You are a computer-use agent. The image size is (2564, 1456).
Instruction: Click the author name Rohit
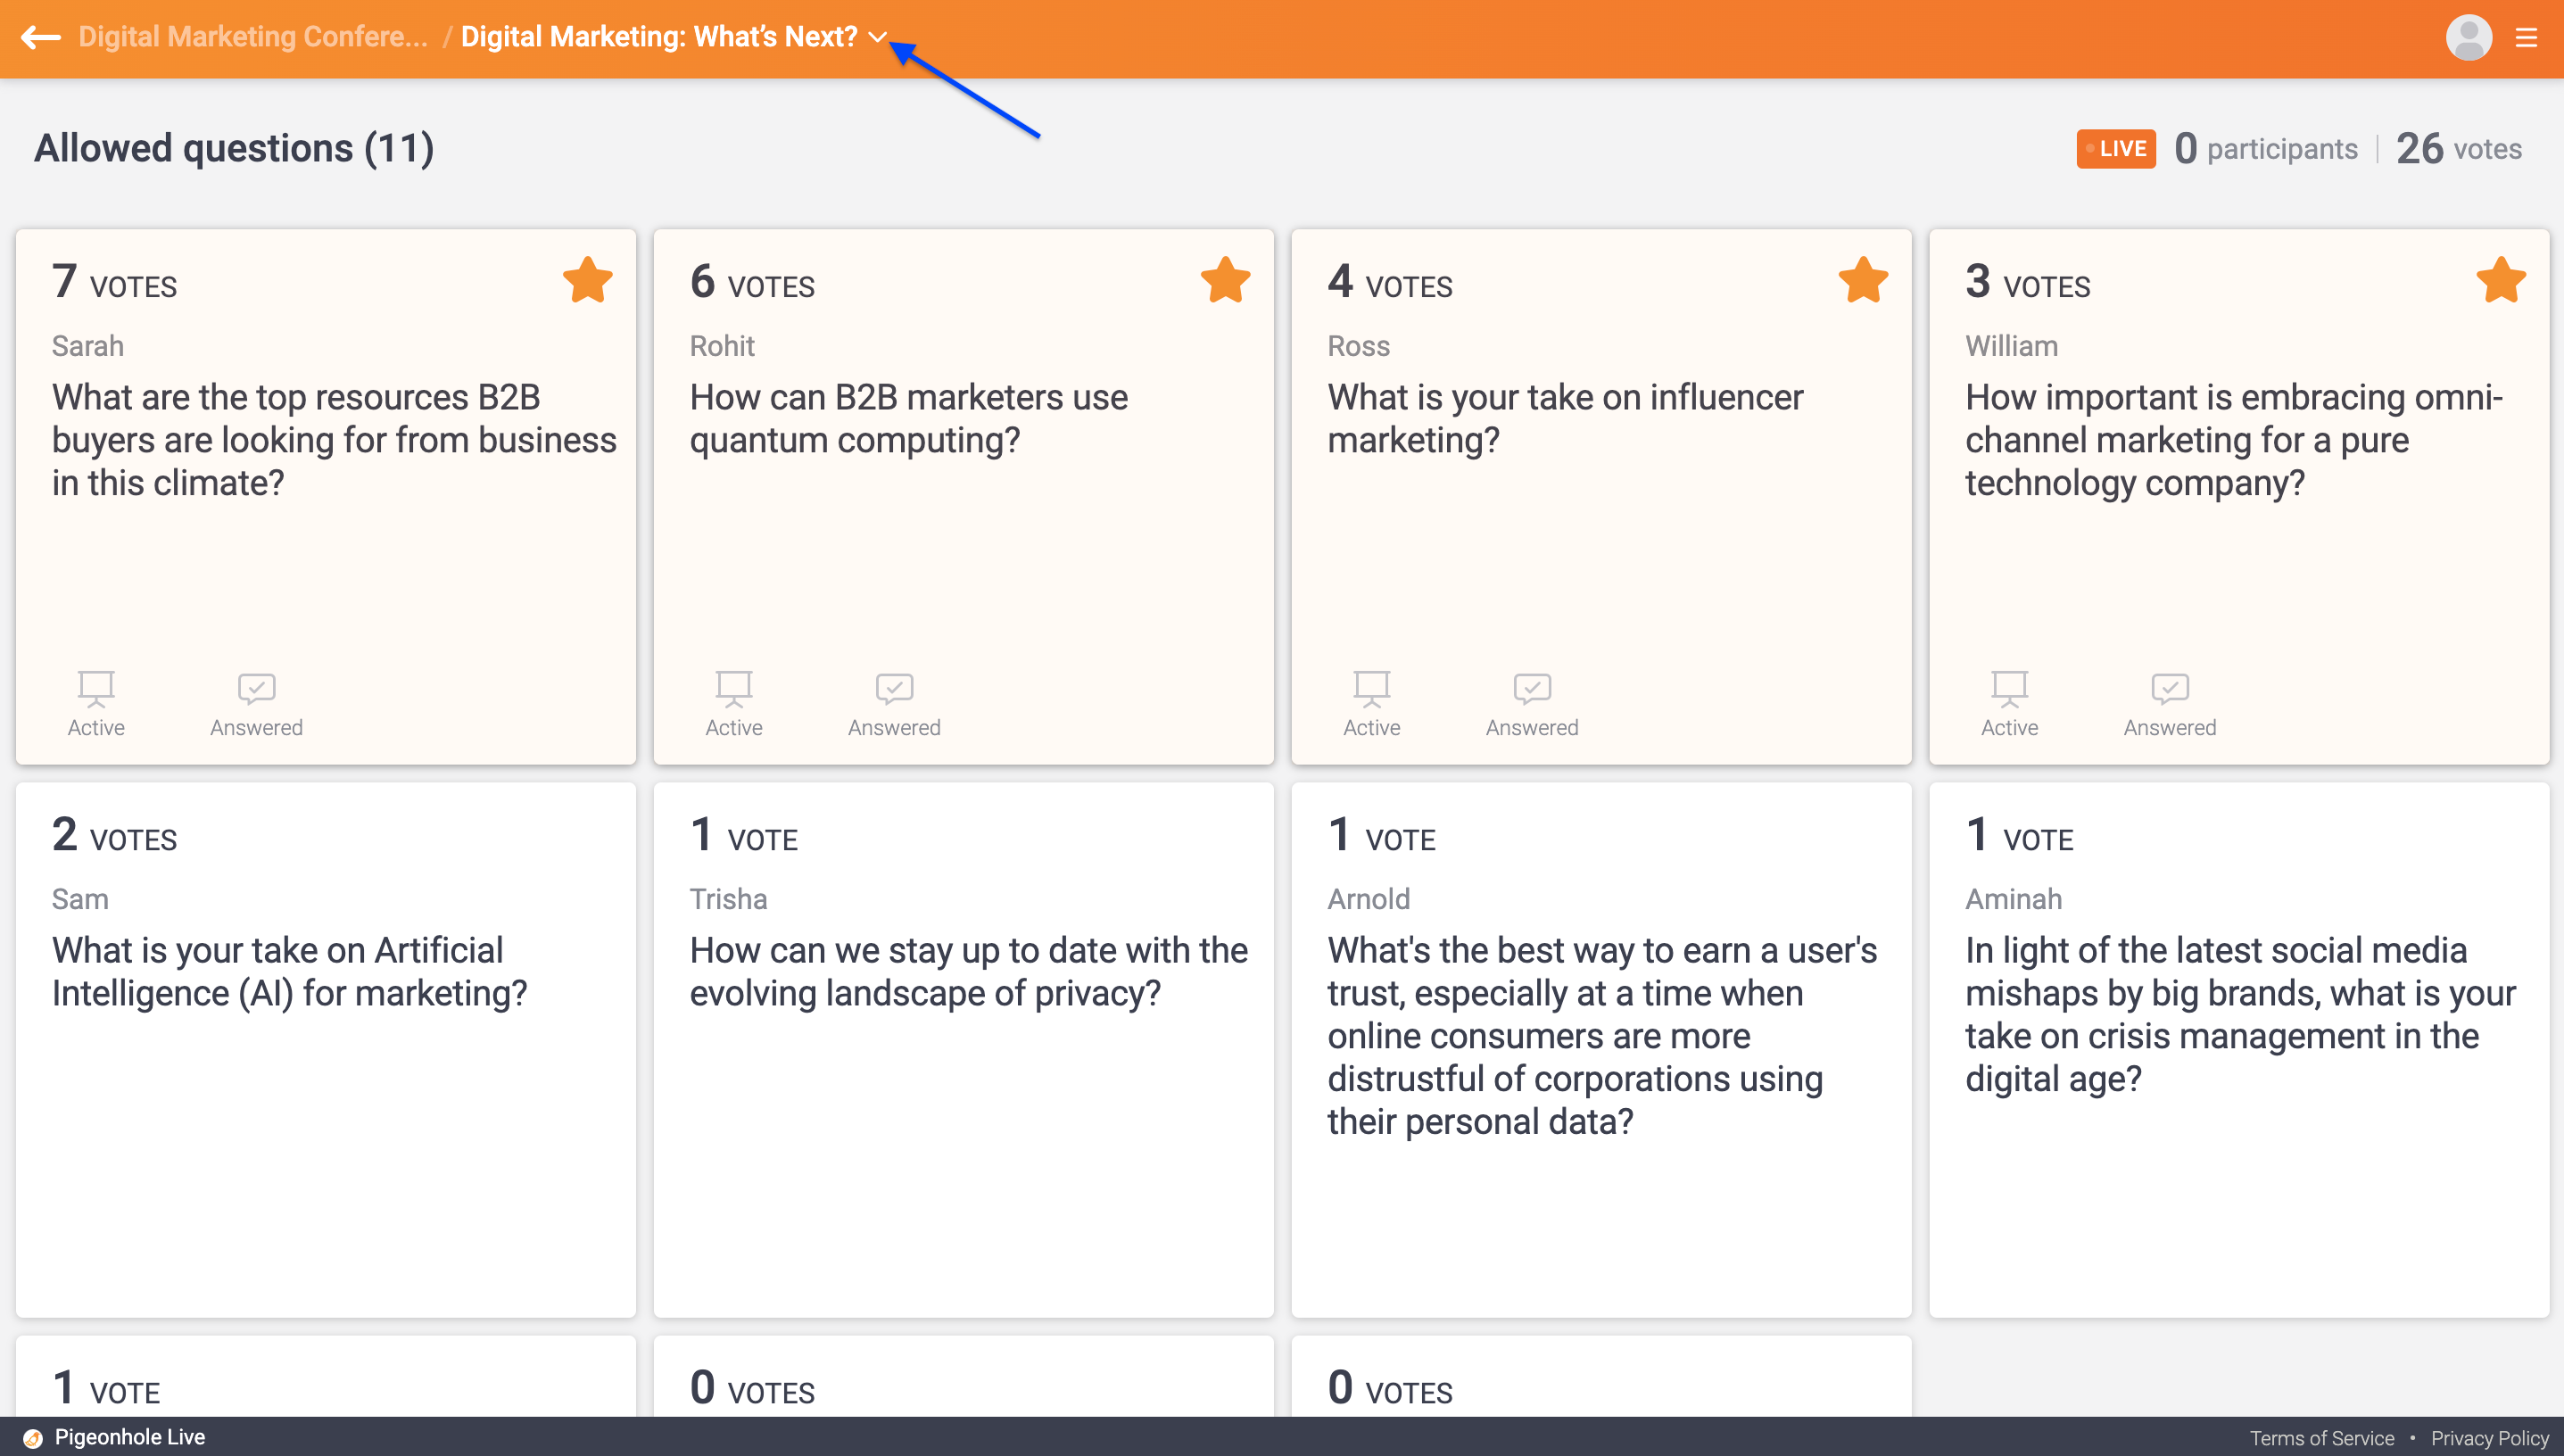coord(722,346)
